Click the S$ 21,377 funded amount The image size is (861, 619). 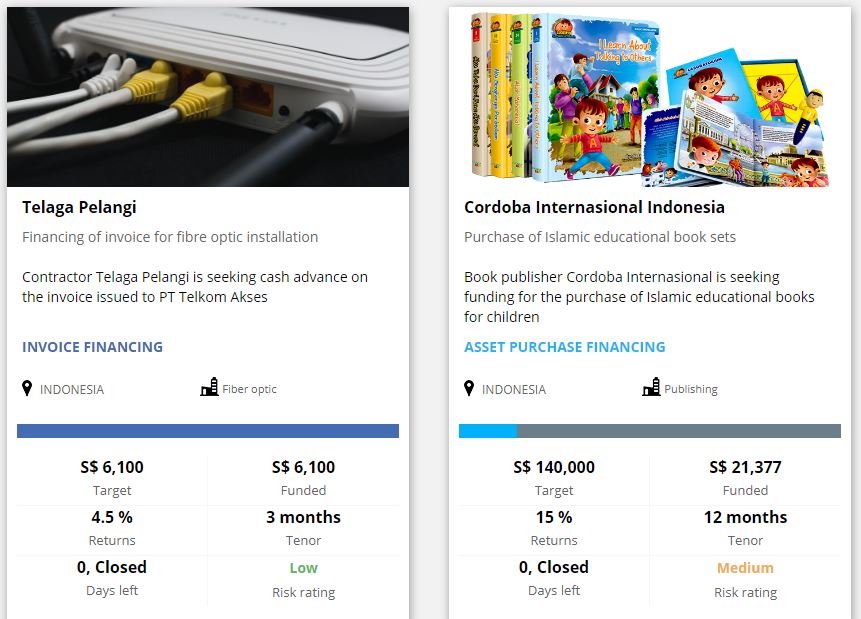point(745,467)
